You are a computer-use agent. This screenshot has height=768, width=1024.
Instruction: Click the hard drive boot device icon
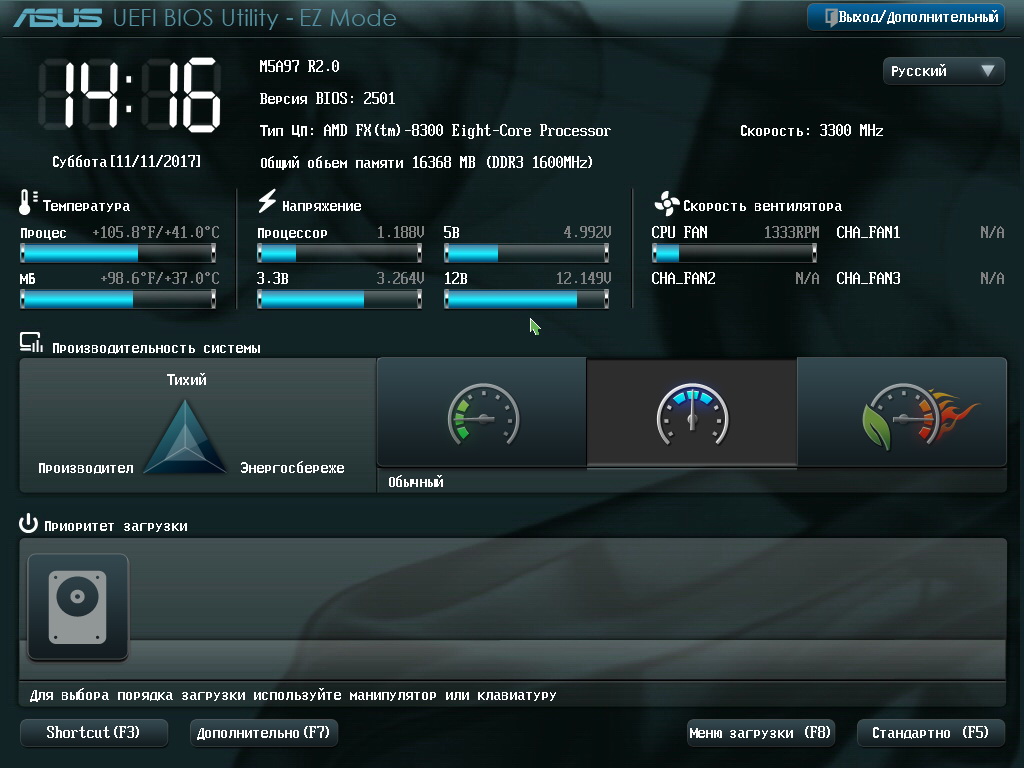(78, 607)
